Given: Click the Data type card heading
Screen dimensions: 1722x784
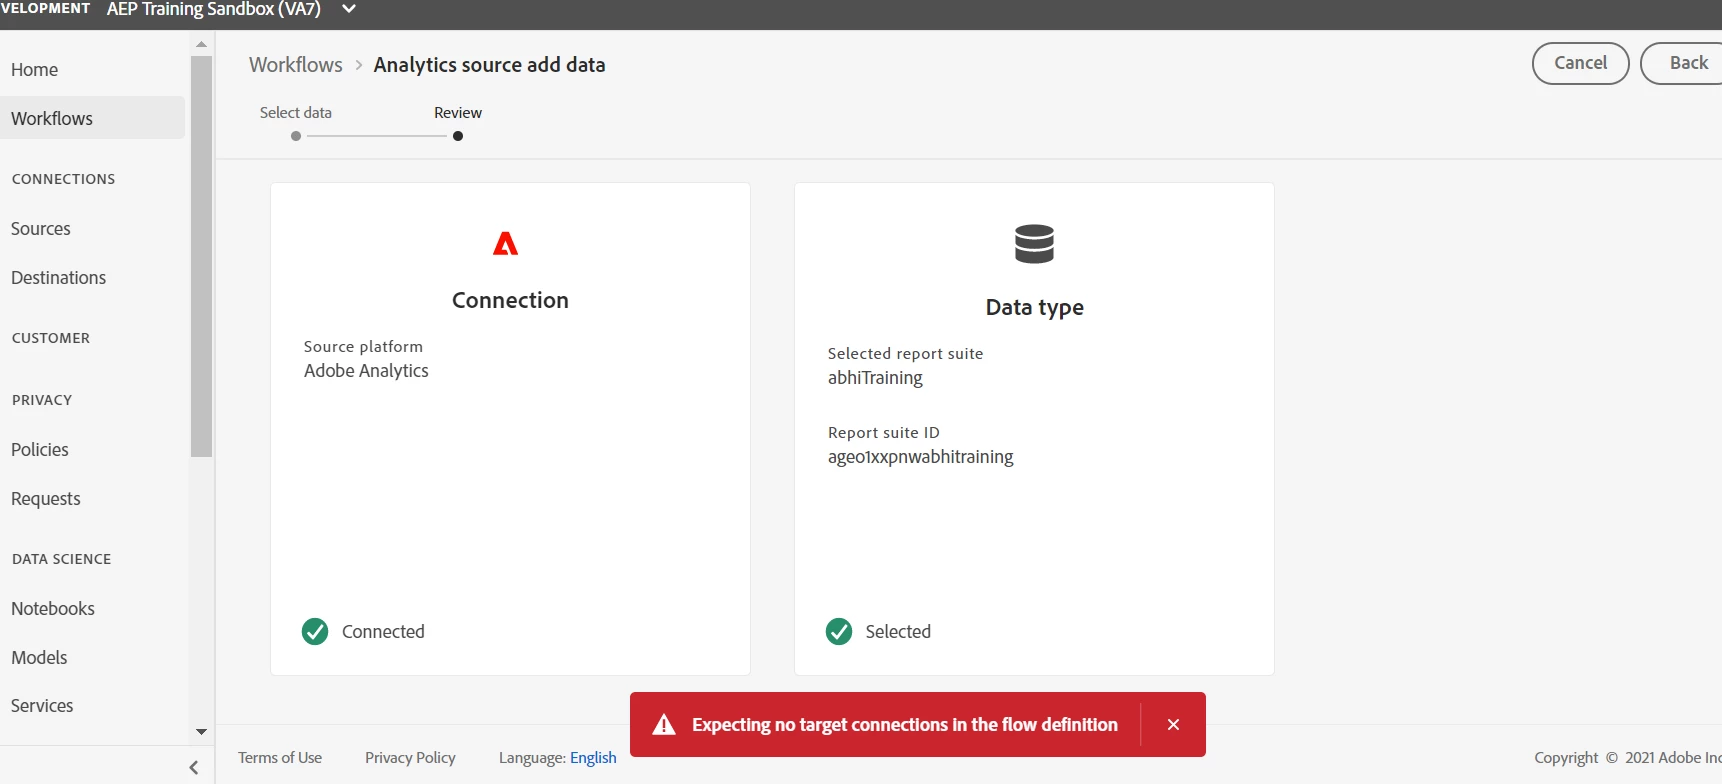Looking at the screenshot, I should point(1035,307).
